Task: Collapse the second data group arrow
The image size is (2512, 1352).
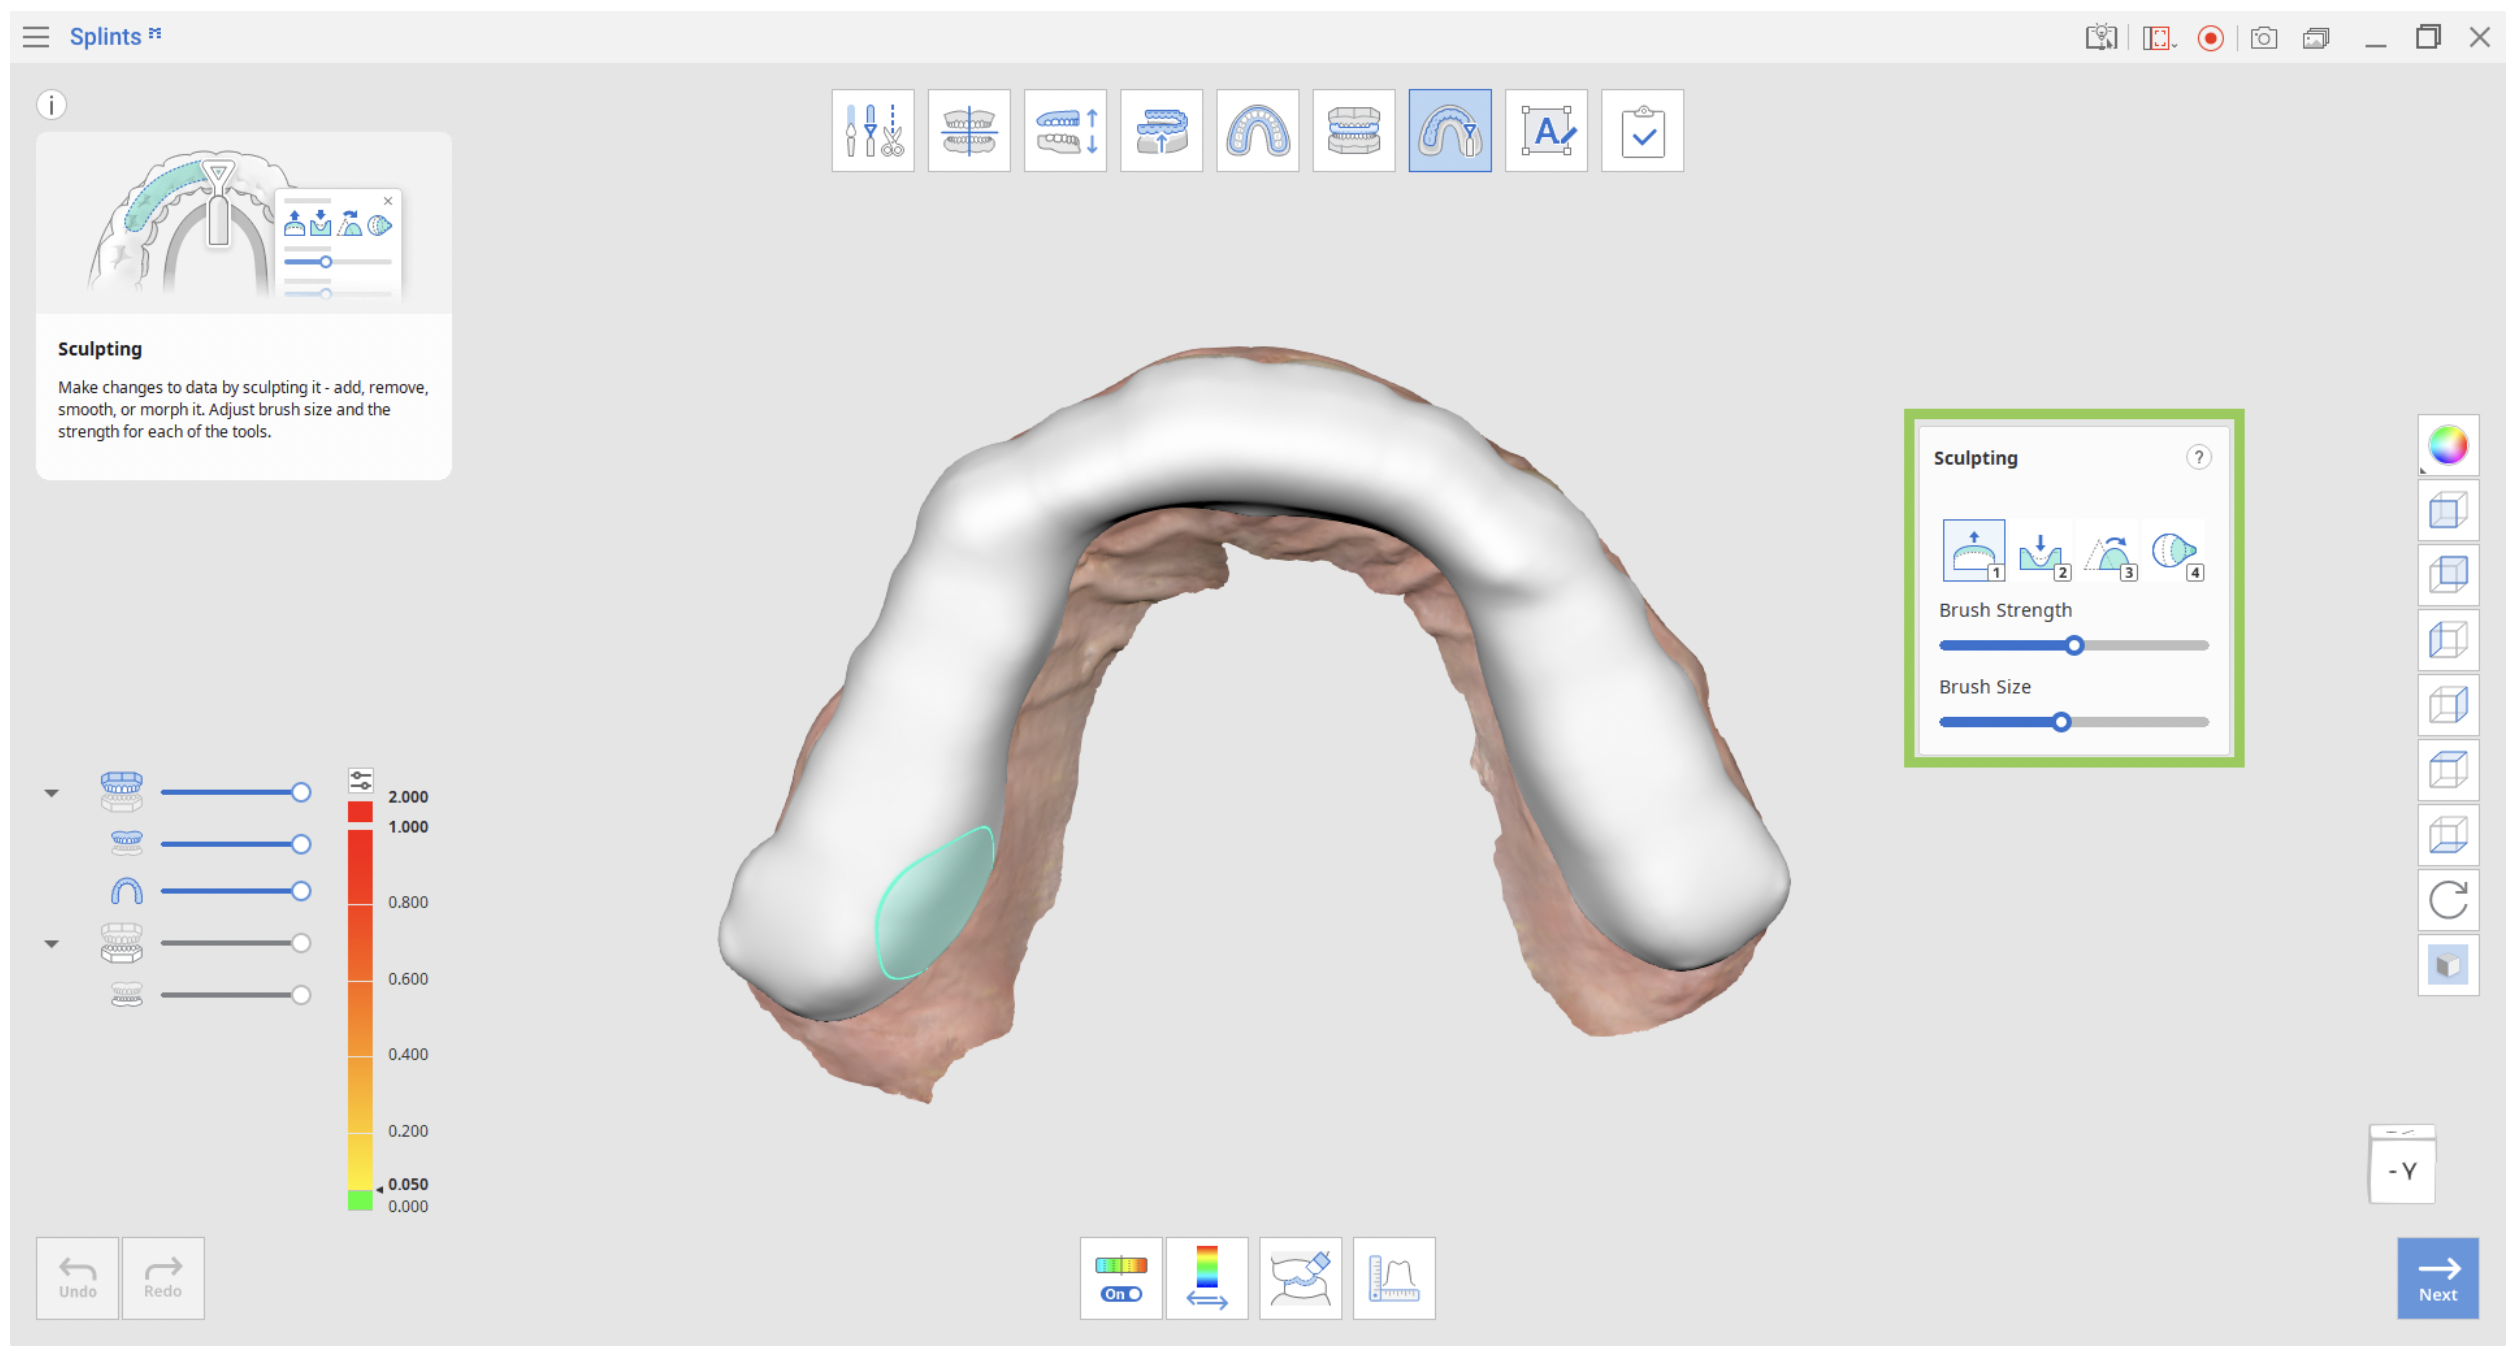Action: (x=52, y=943)
